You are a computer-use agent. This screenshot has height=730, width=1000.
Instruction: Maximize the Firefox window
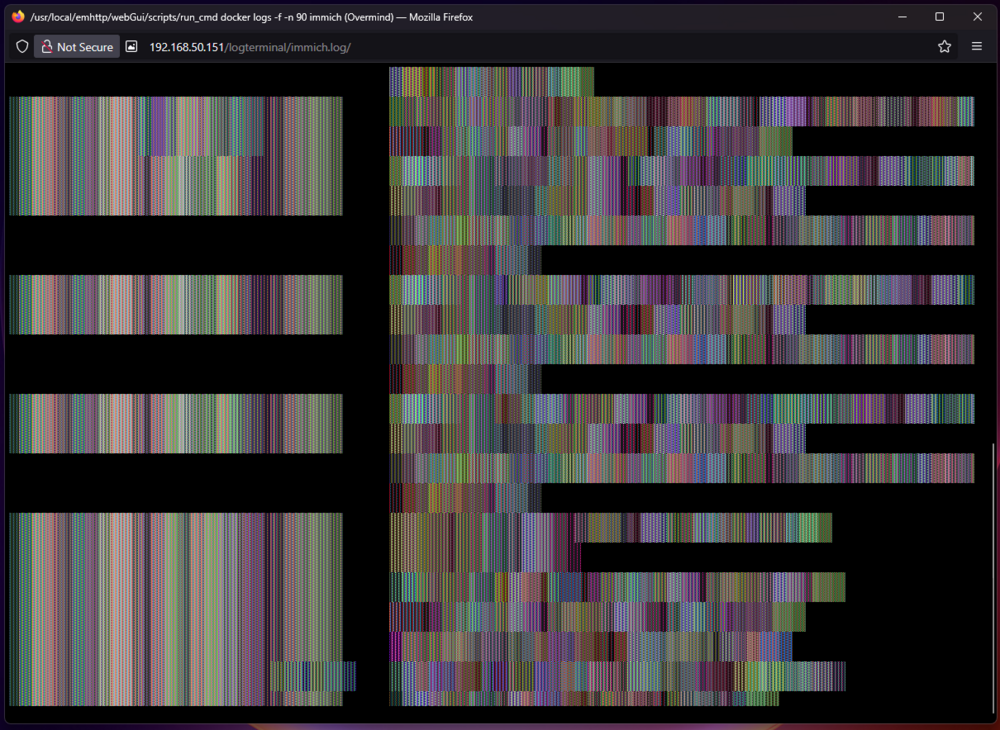pyautogui.click(x=939, y=17)
